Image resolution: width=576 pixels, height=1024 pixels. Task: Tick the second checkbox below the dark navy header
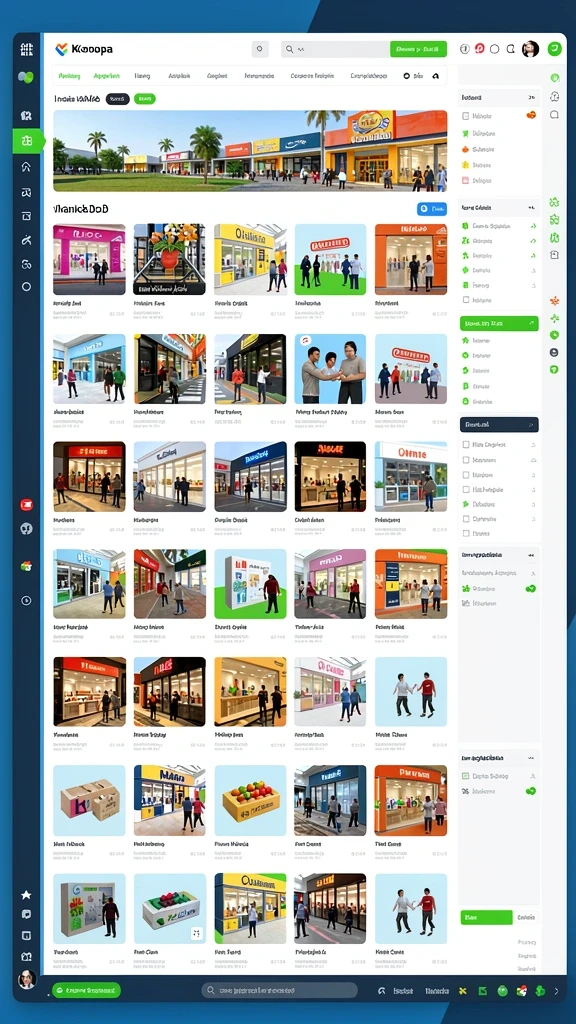(x=466, y=460)
